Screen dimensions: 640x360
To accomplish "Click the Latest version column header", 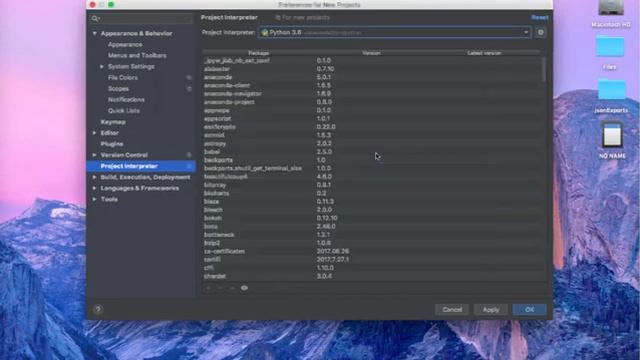I will pos(484,53).
